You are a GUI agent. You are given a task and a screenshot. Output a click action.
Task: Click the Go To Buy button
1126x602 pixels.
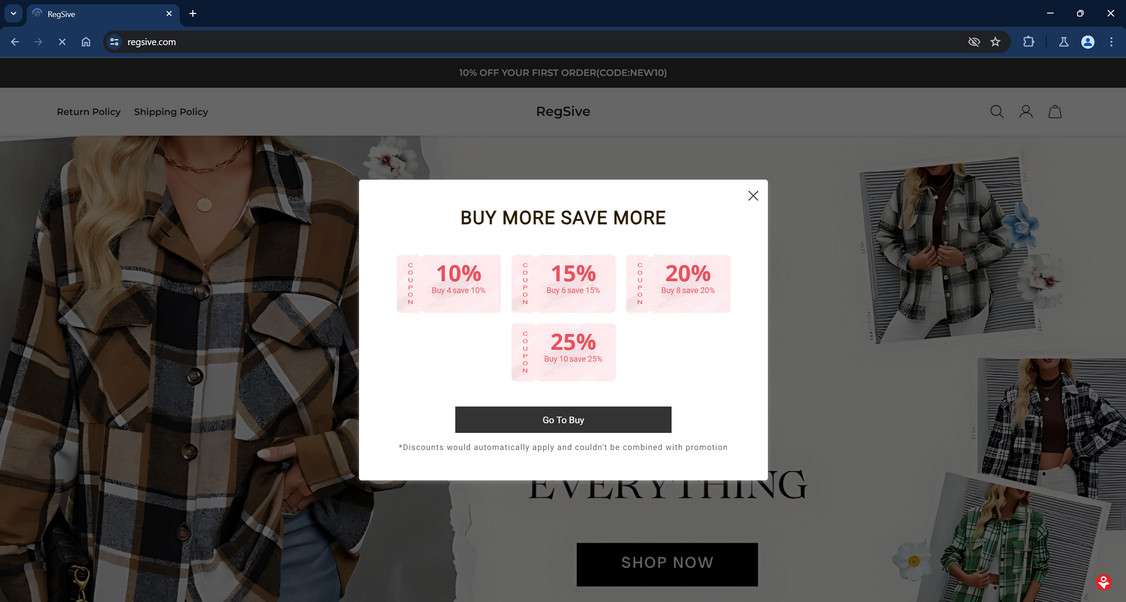(563, 420)
